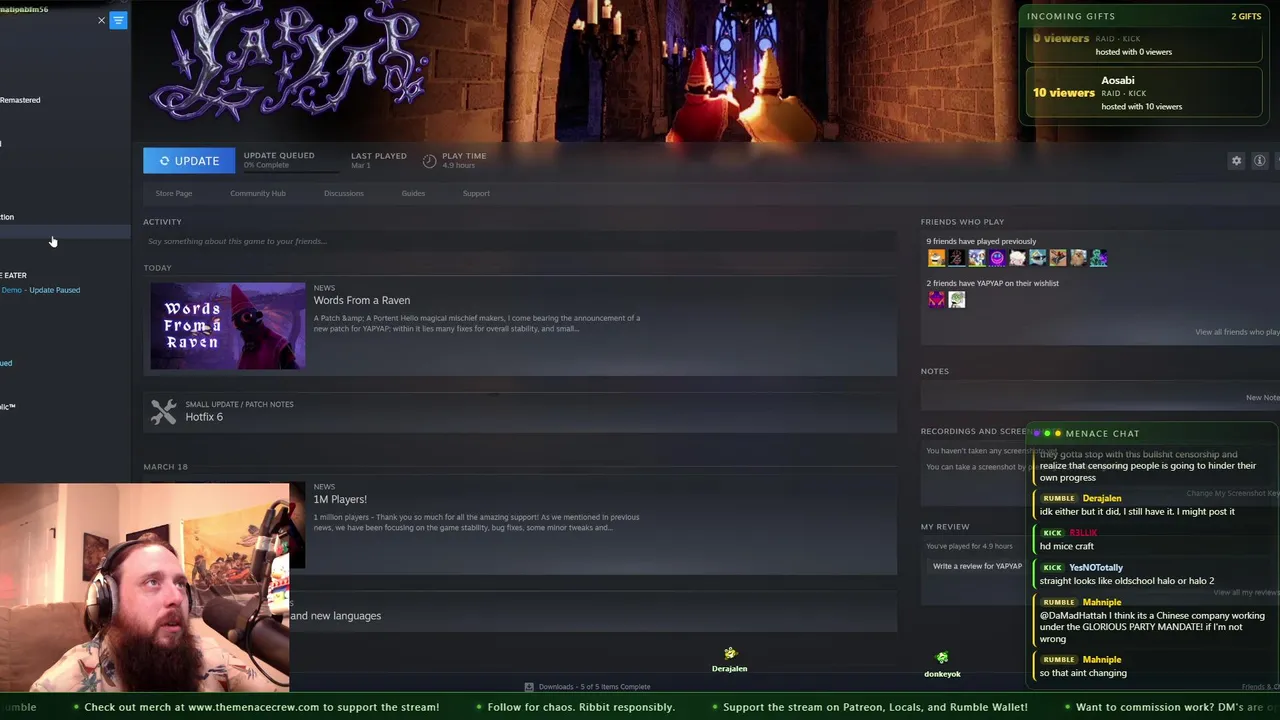Open the game info icon

tap(1260, 161)
